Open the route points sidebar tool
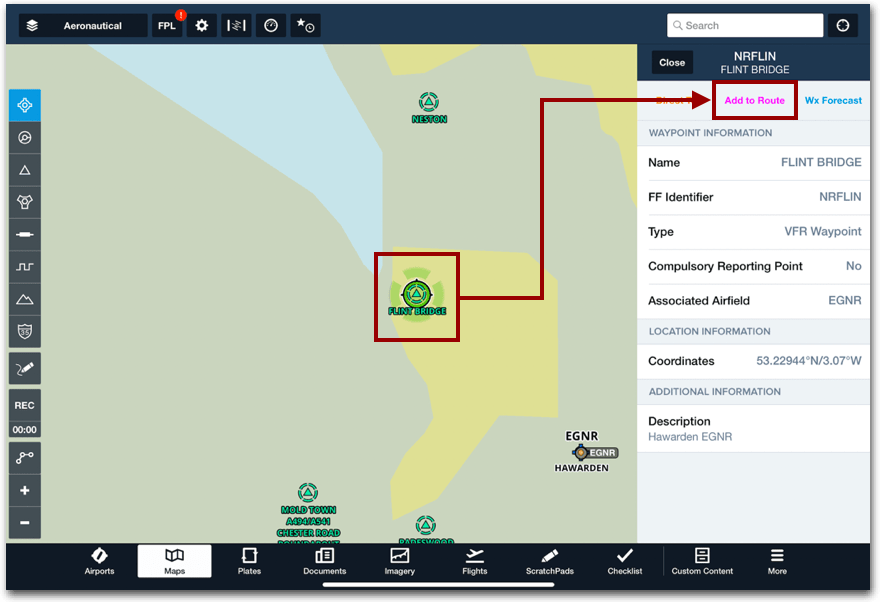Viewport: 880px width, 602px height. [24, 458]
